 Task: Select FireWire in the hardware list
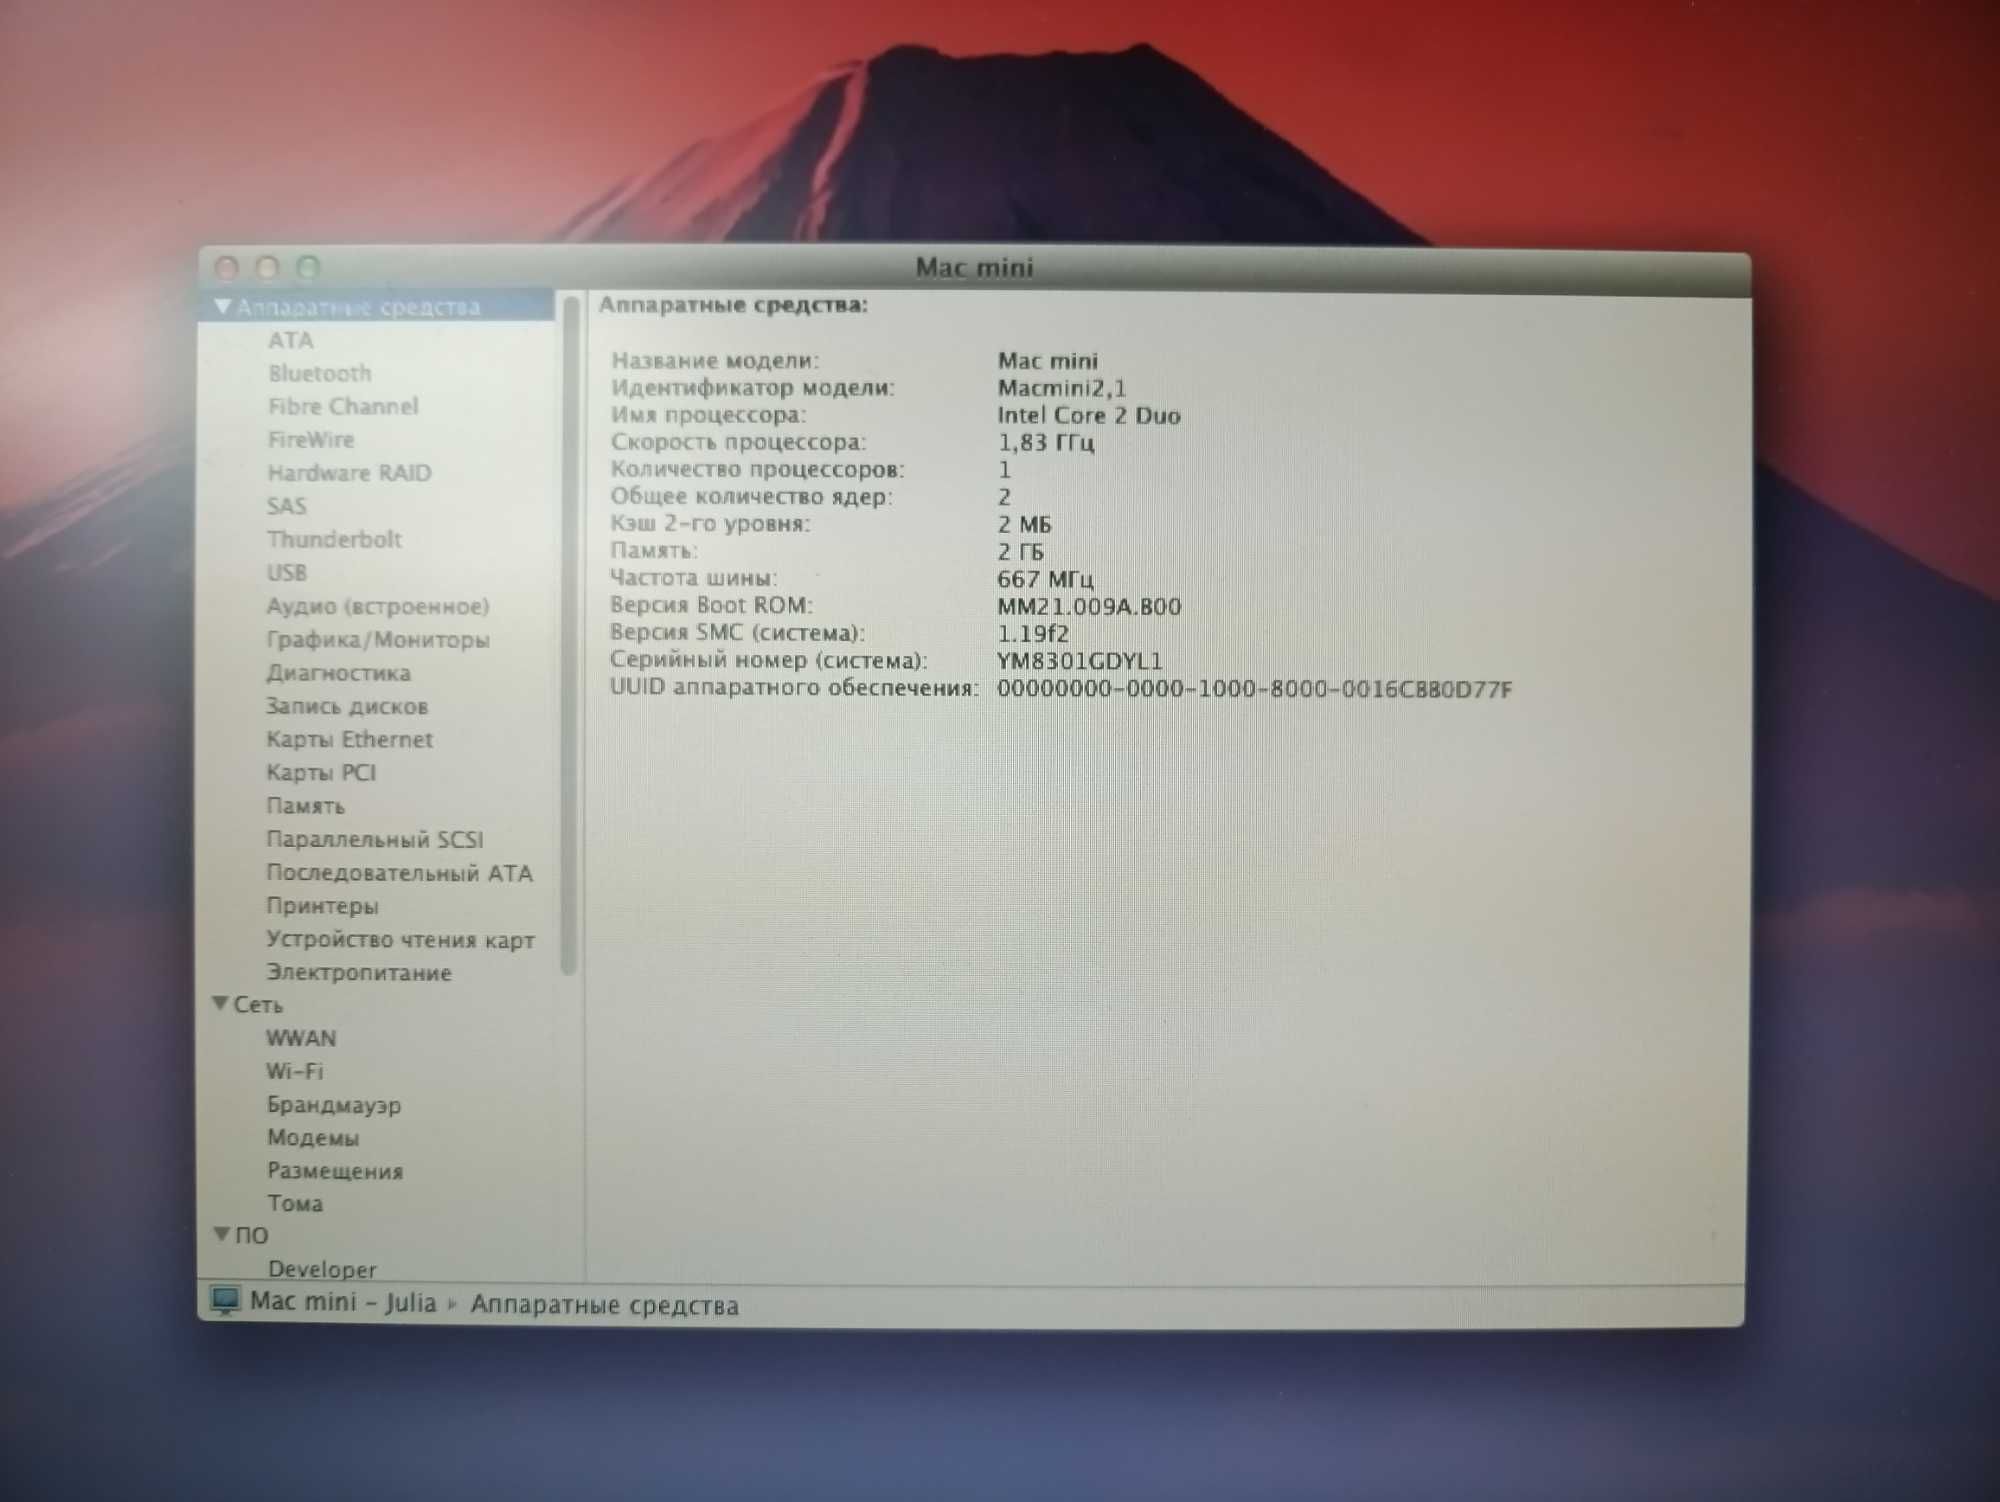pyautogui.click(x=310, y=439)
